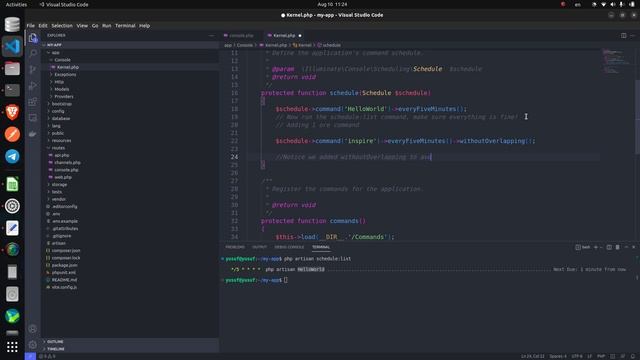Show Applications grid in the dock
The height and width of the screenshot is (360, 640).
pyautogui.click(x=12, y=347)
